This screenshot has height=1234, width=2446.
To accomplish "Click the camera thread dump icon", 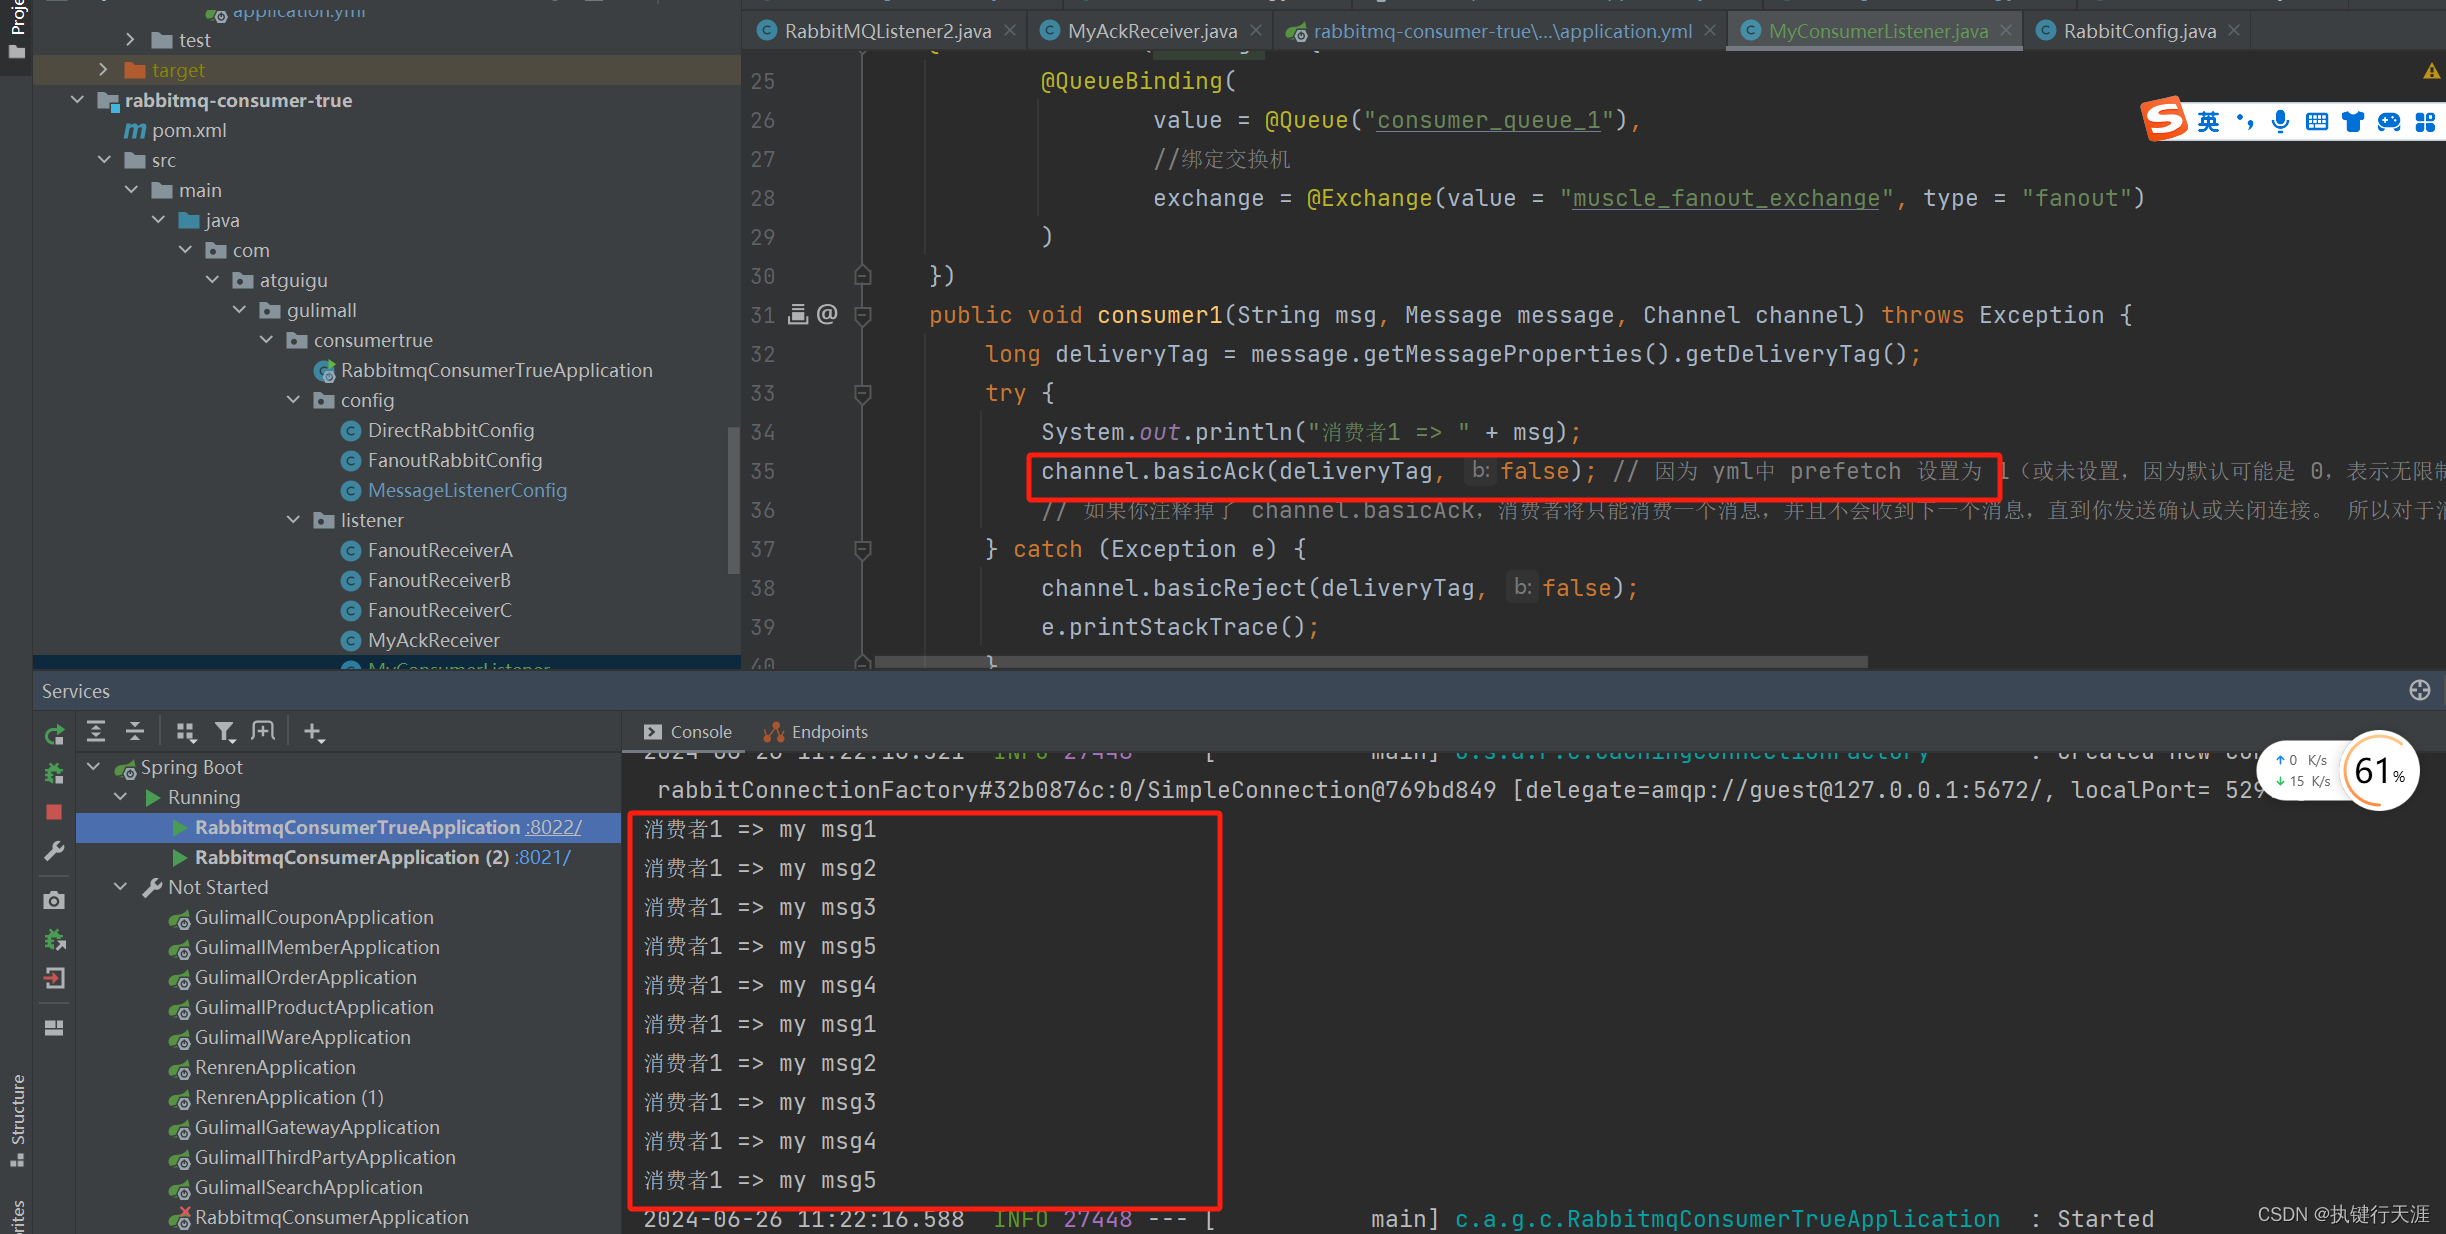I will pos(55,901).
